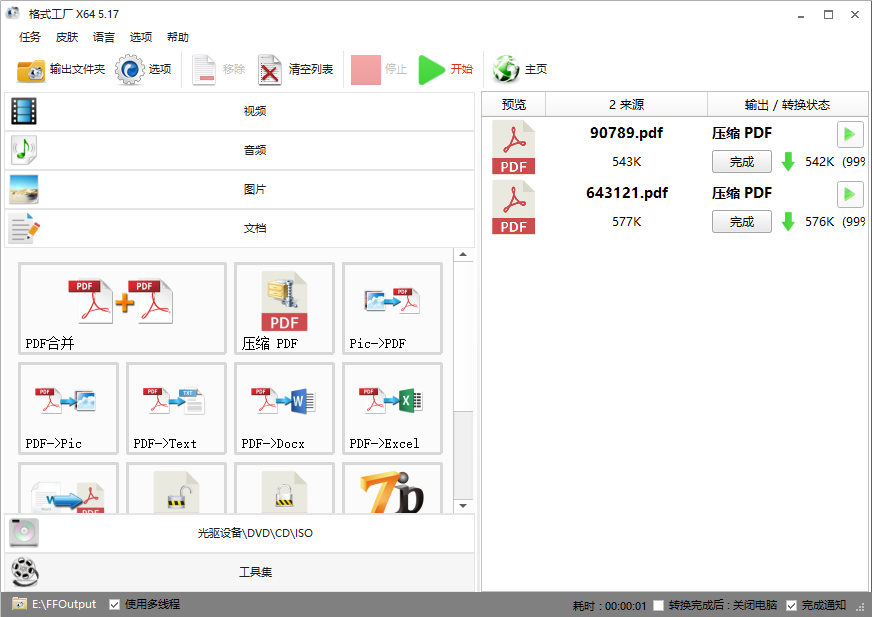Select the PDF->Docx conversion tool
The image size is (872, 617).
coord(283,408)
